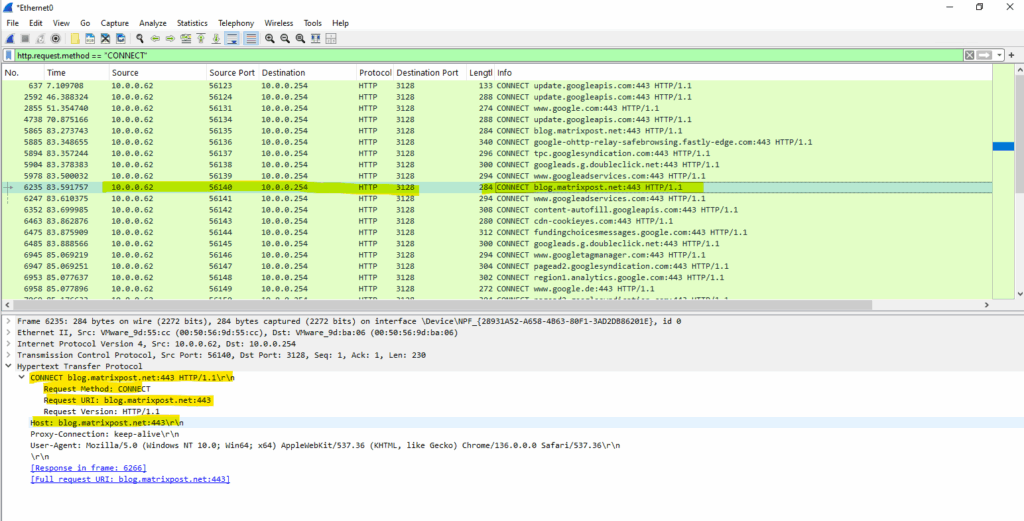Screen dimensions: 1024x521
Task: Select packet 6945 www.googletagmanager.com
Action: point(496,255)
